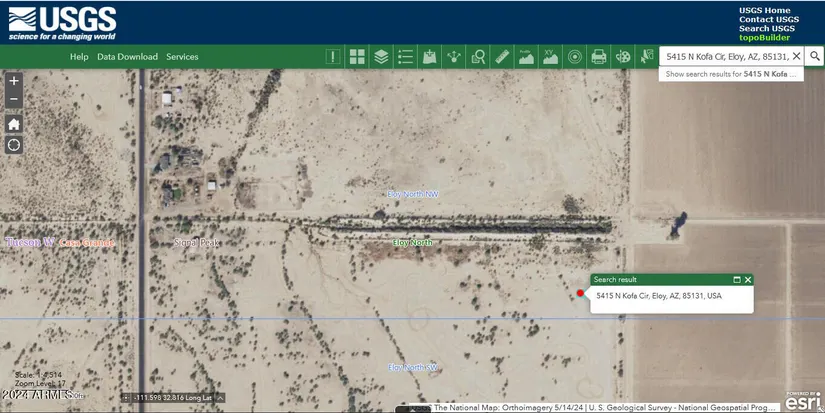Open the basemap gallery grid icon
The height and width of the screenshot is (413, 825).
[x=357, y=57]
